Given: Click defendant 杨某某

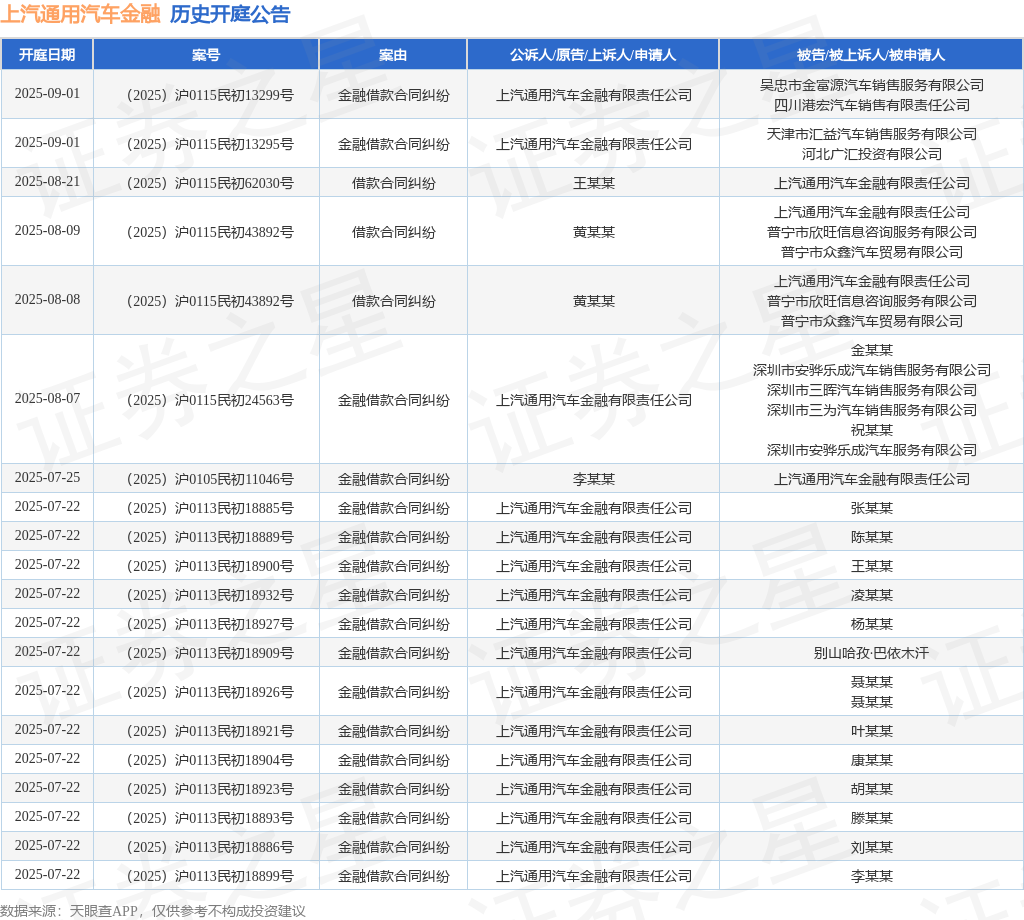Looking at the screenshot, I should coord(872,624).
